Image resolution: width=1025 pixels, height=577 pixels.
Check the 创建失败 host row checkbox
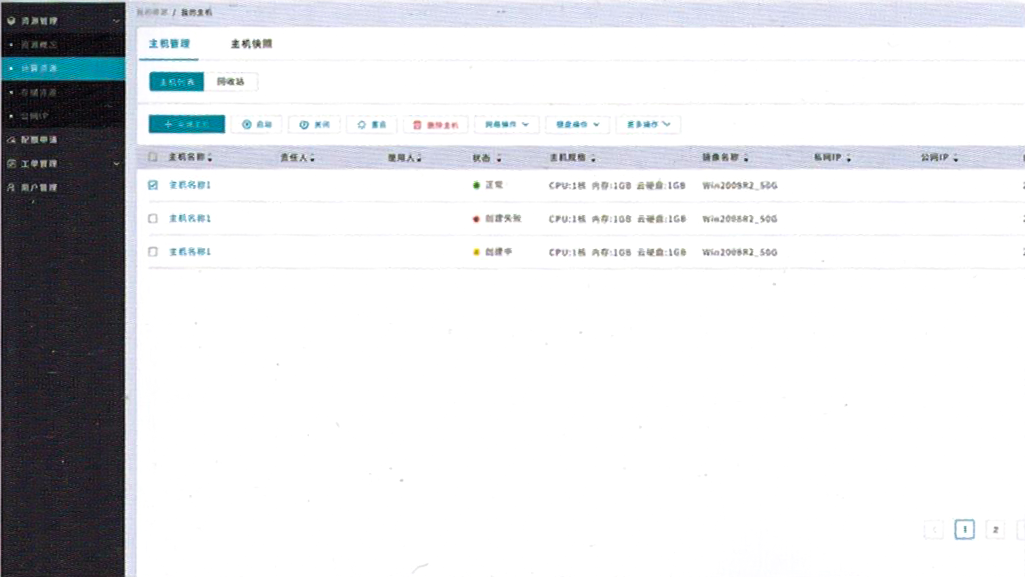coord(153,218)
